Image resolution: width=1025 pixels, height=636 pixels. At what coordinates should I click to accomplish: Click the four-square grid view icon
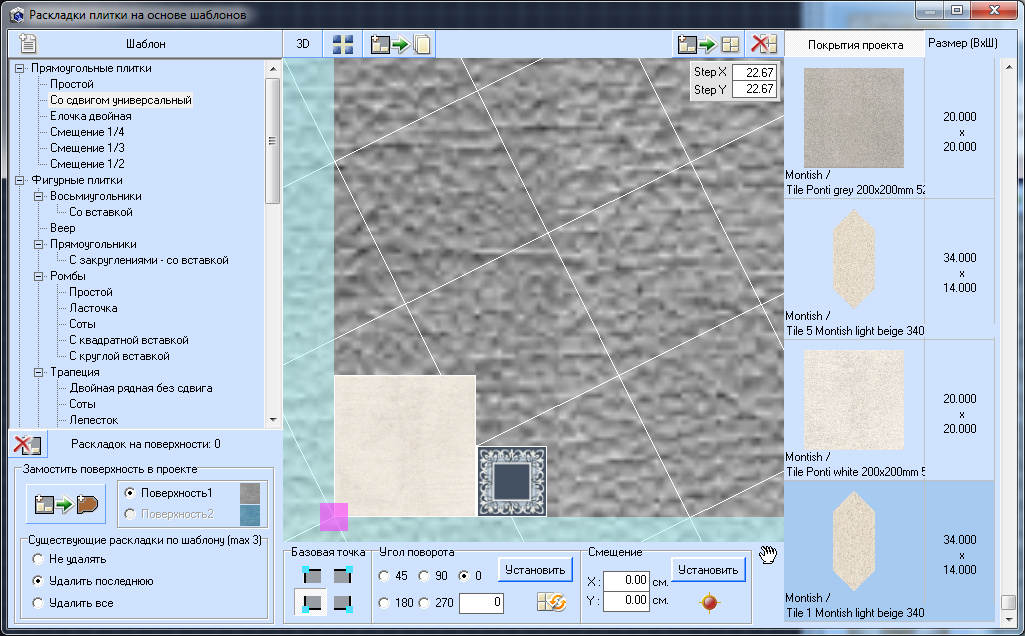pos(343,44)
